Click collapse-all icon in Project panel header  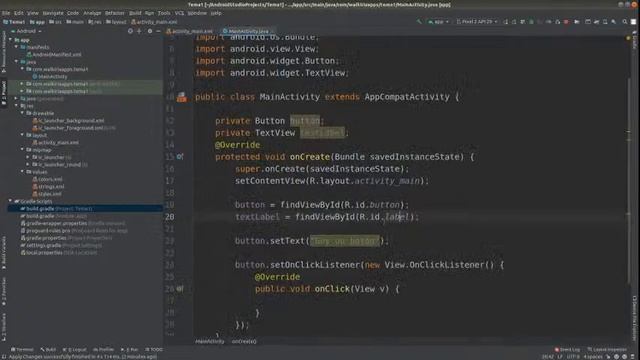click(x=139, y=31)
